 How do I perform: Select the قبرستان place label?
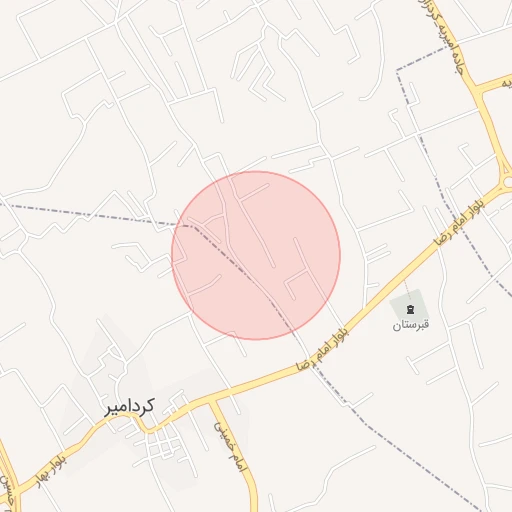pyautogui.click(x=410, y=325)
